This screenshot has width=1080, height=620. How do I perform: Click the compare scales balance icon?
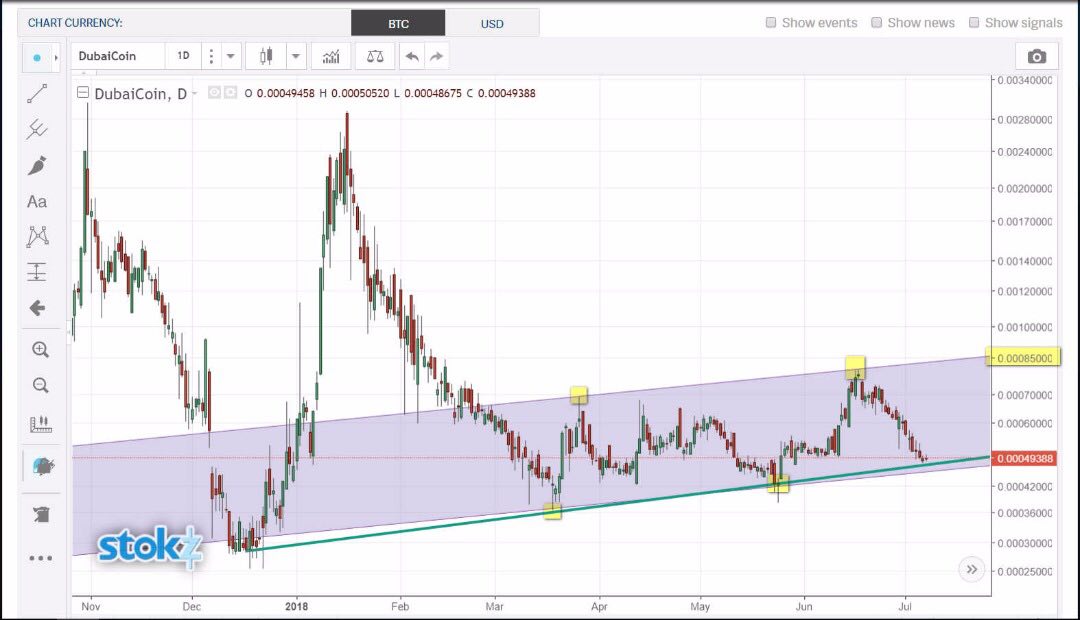375,56
